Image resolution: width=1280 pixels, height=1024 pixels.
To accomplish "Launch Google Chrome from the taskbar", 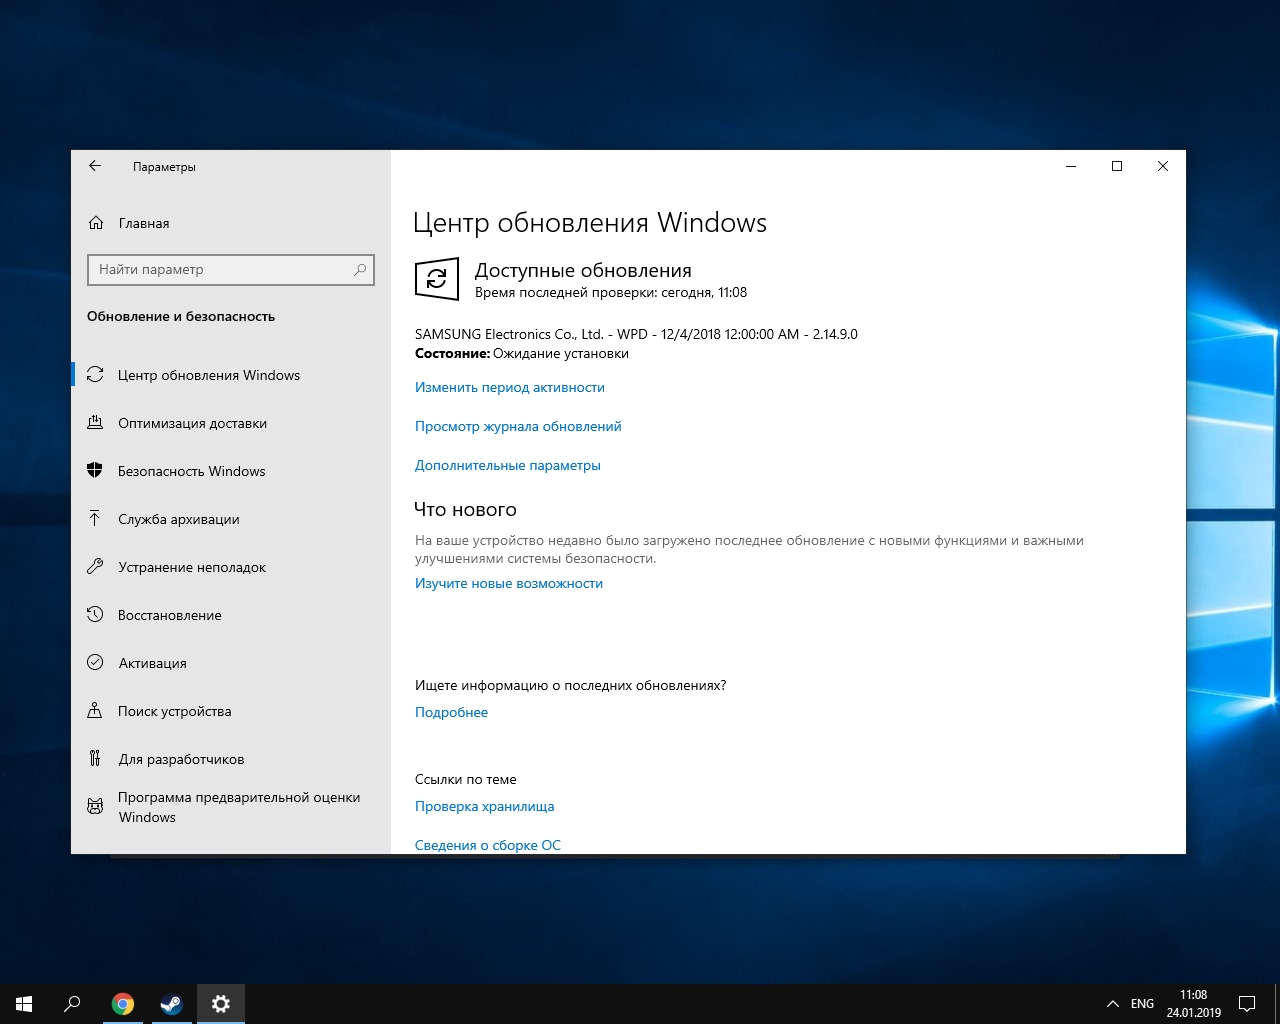I will pos(123,1004).
